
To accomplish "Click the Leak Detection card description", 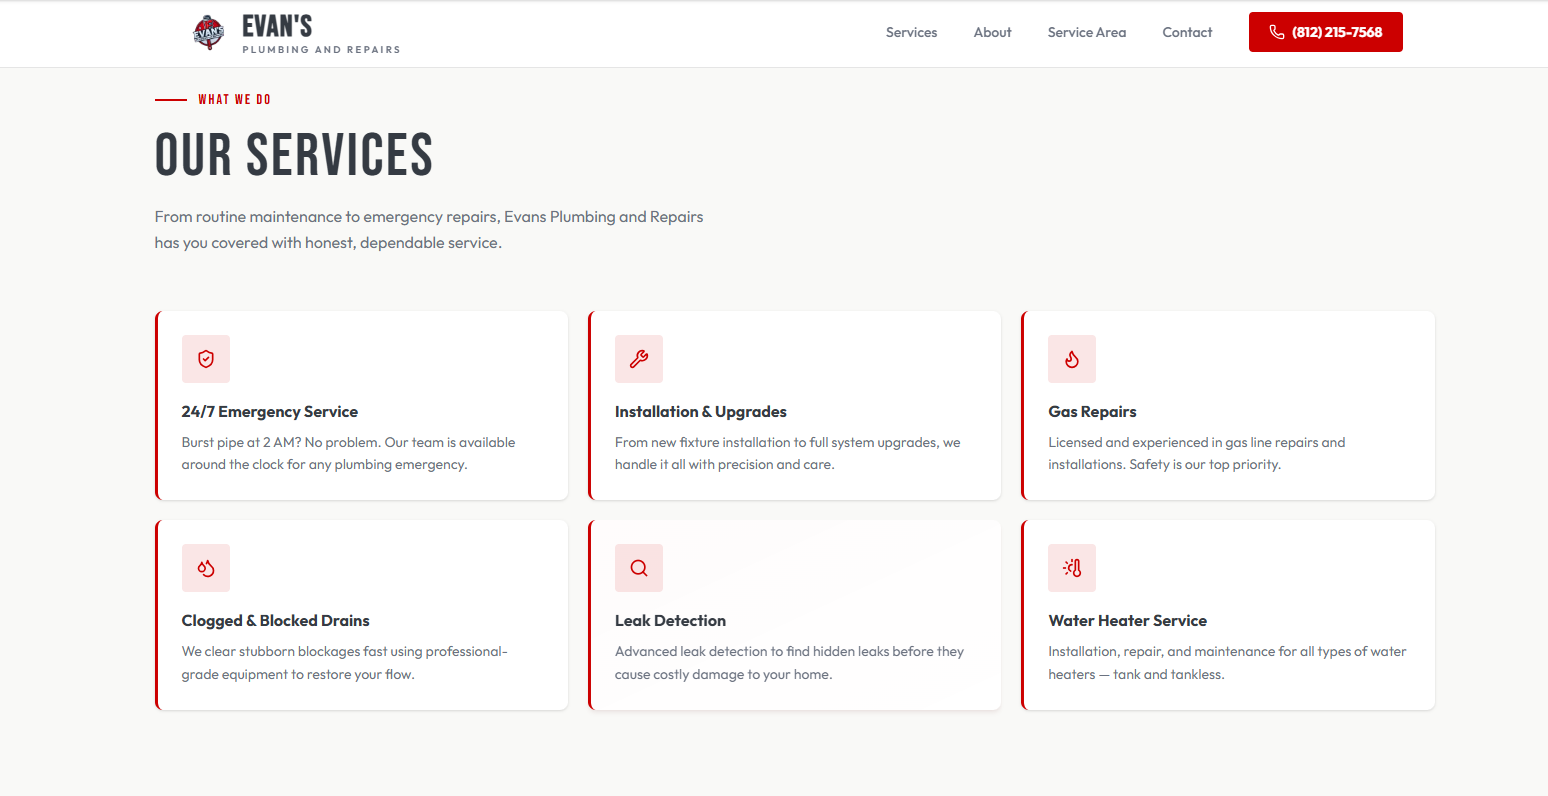I will point(789,663).
